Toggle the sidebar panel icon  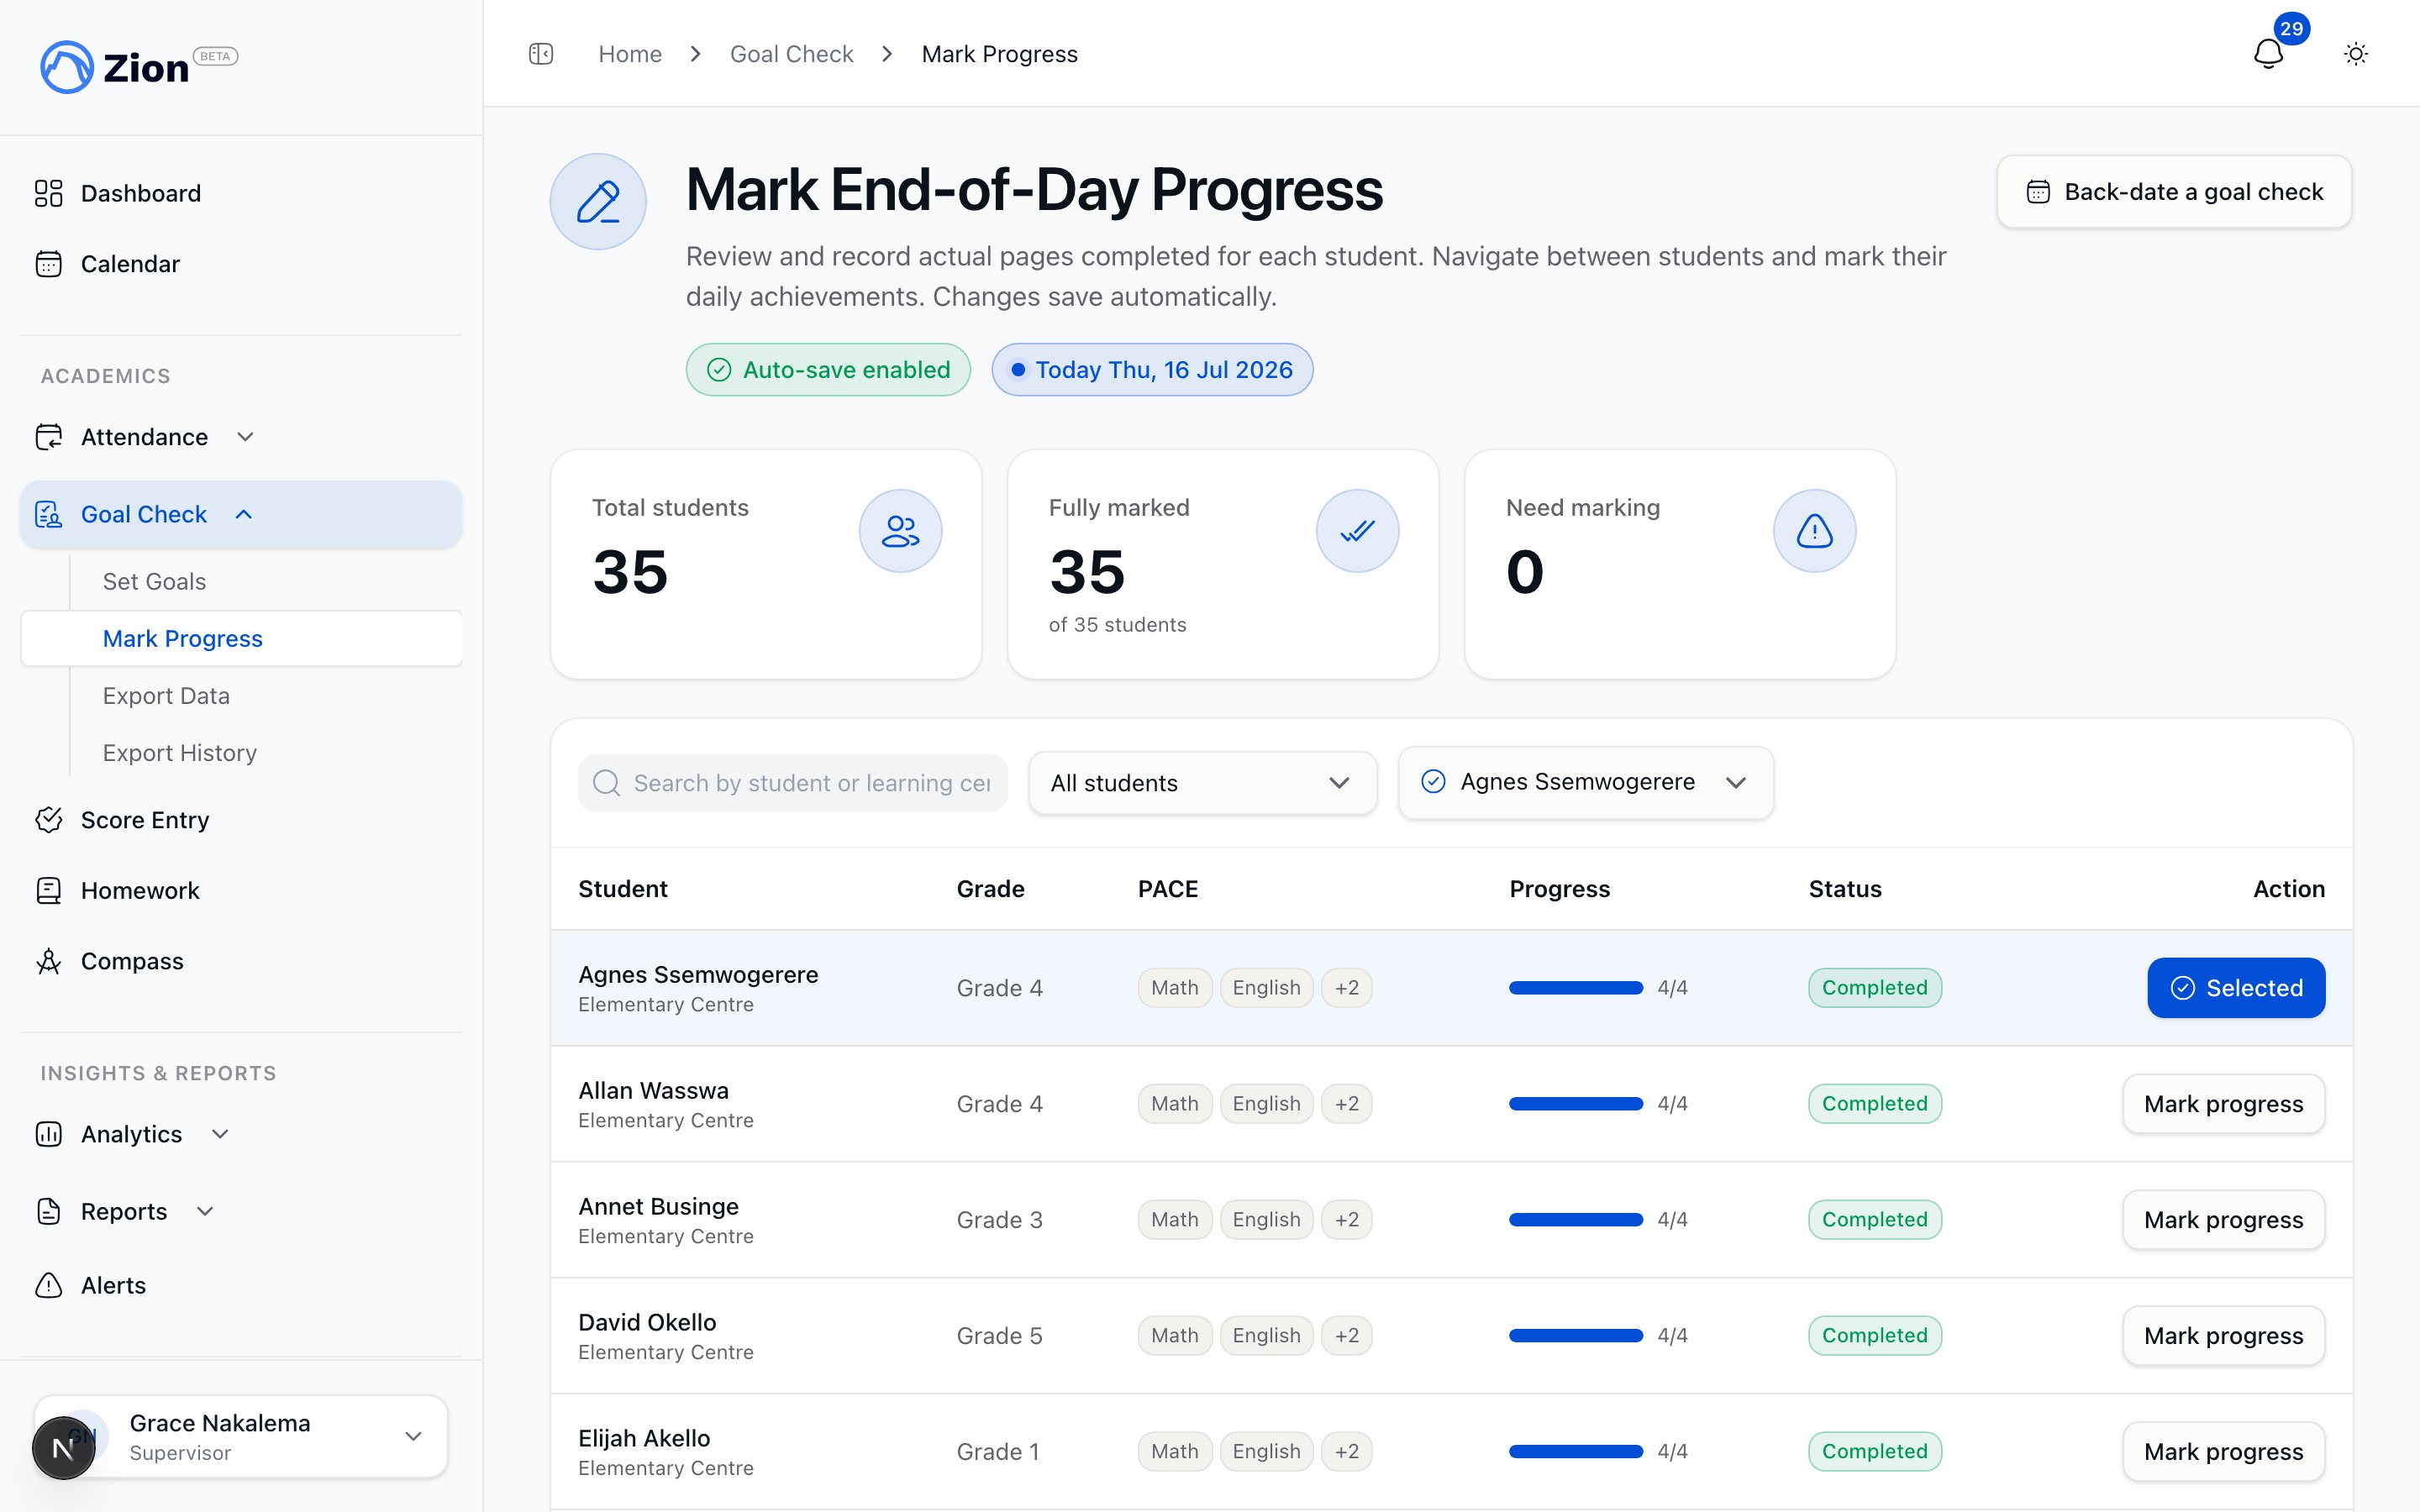click(541, 54)
